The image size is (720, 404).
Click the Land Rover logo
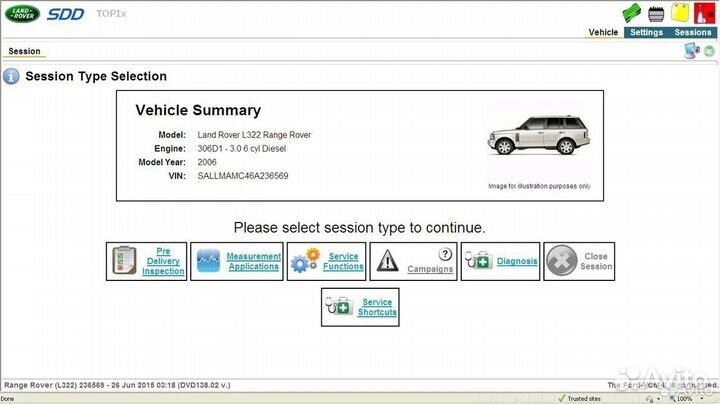(x=22, y=15)
